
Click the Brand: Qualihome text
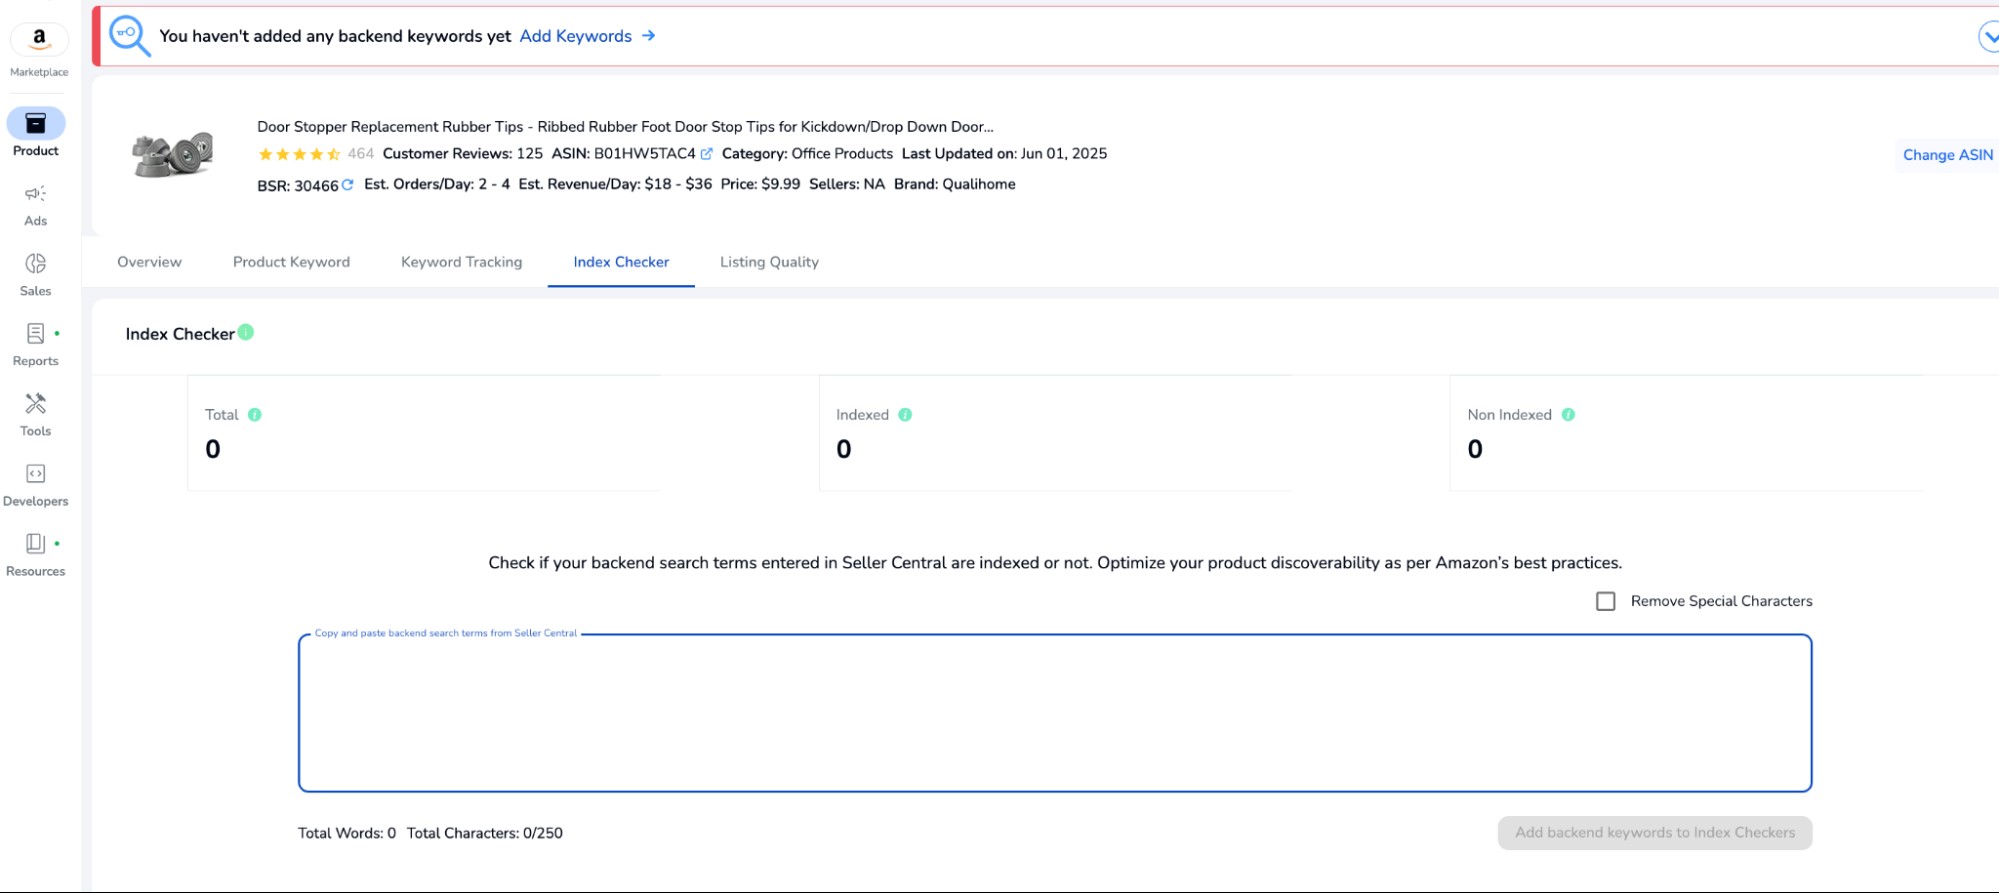click(x=955, y=184)
